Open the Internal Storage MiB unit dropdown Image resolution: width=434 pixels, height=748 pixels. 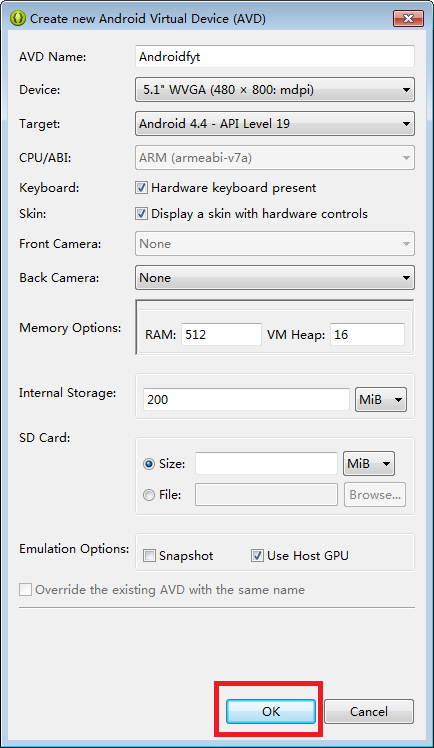pyautogui.click(x=381, y=399)
